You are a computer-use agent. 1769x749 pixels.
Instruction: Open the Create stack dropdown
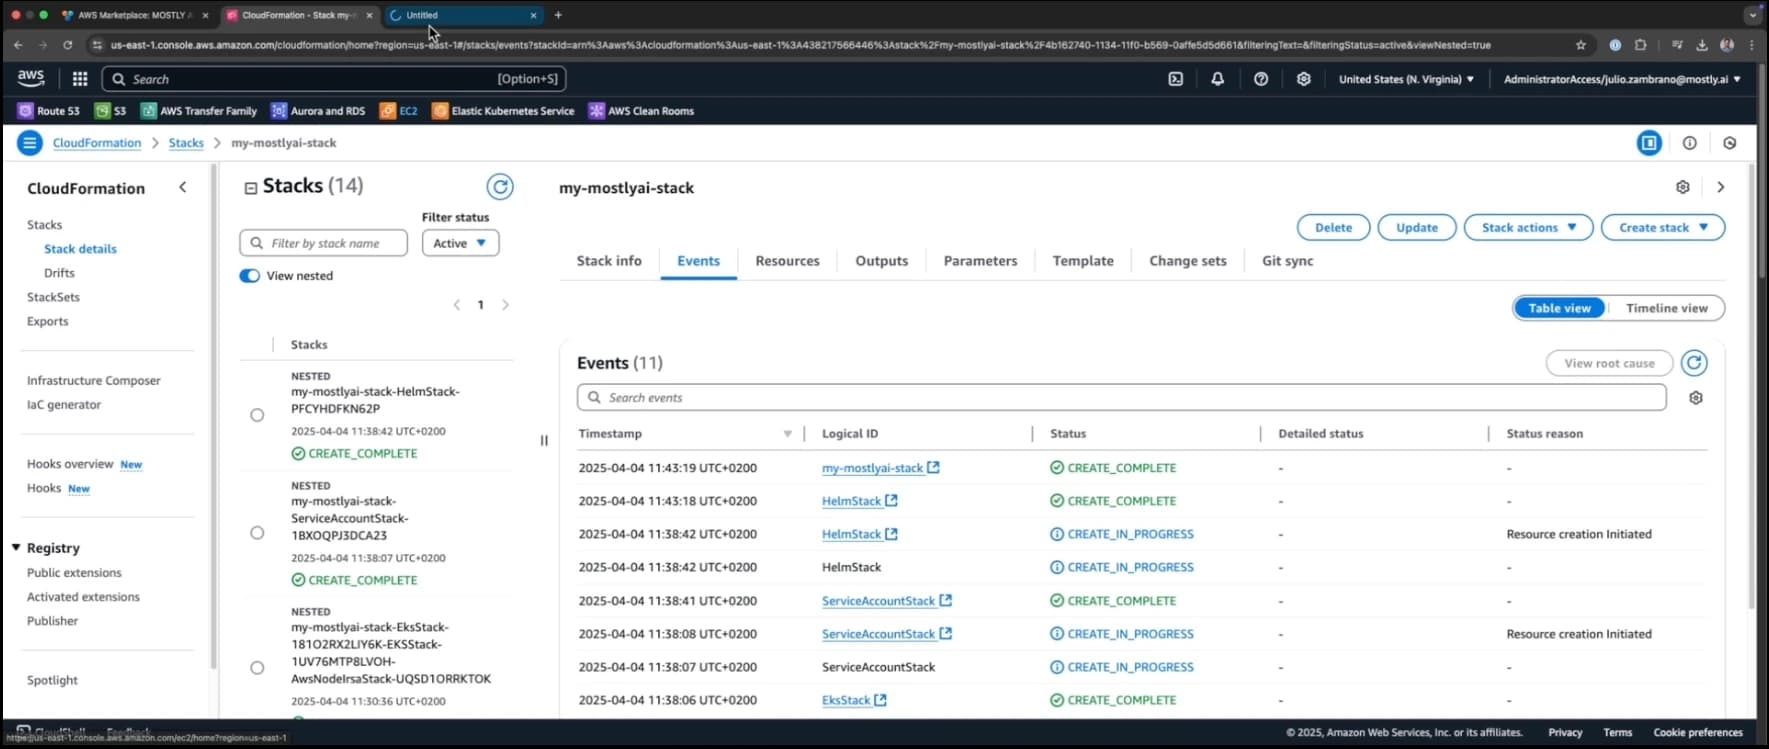tap(1662, 228)
